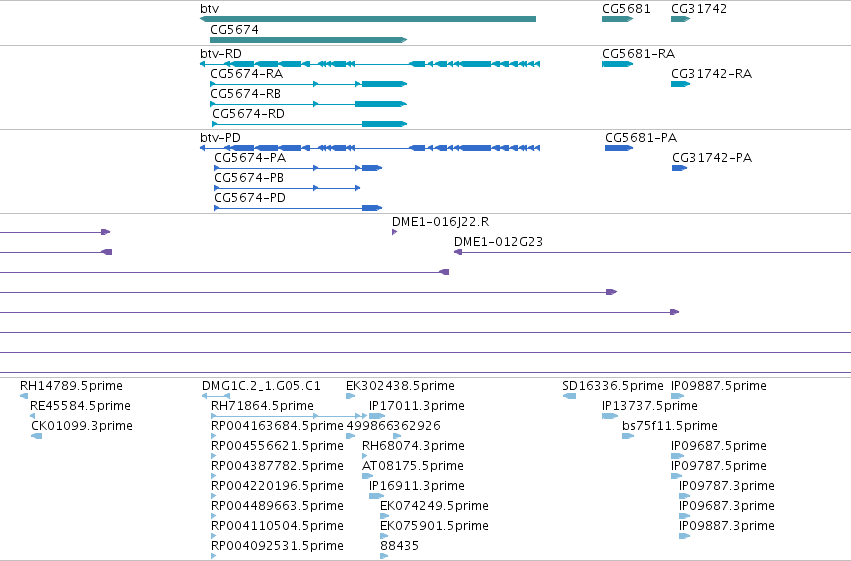Viewport: 851px width, 561px height.
Task: Select the CG5674-RB transcript
Action: pos(308,104)
